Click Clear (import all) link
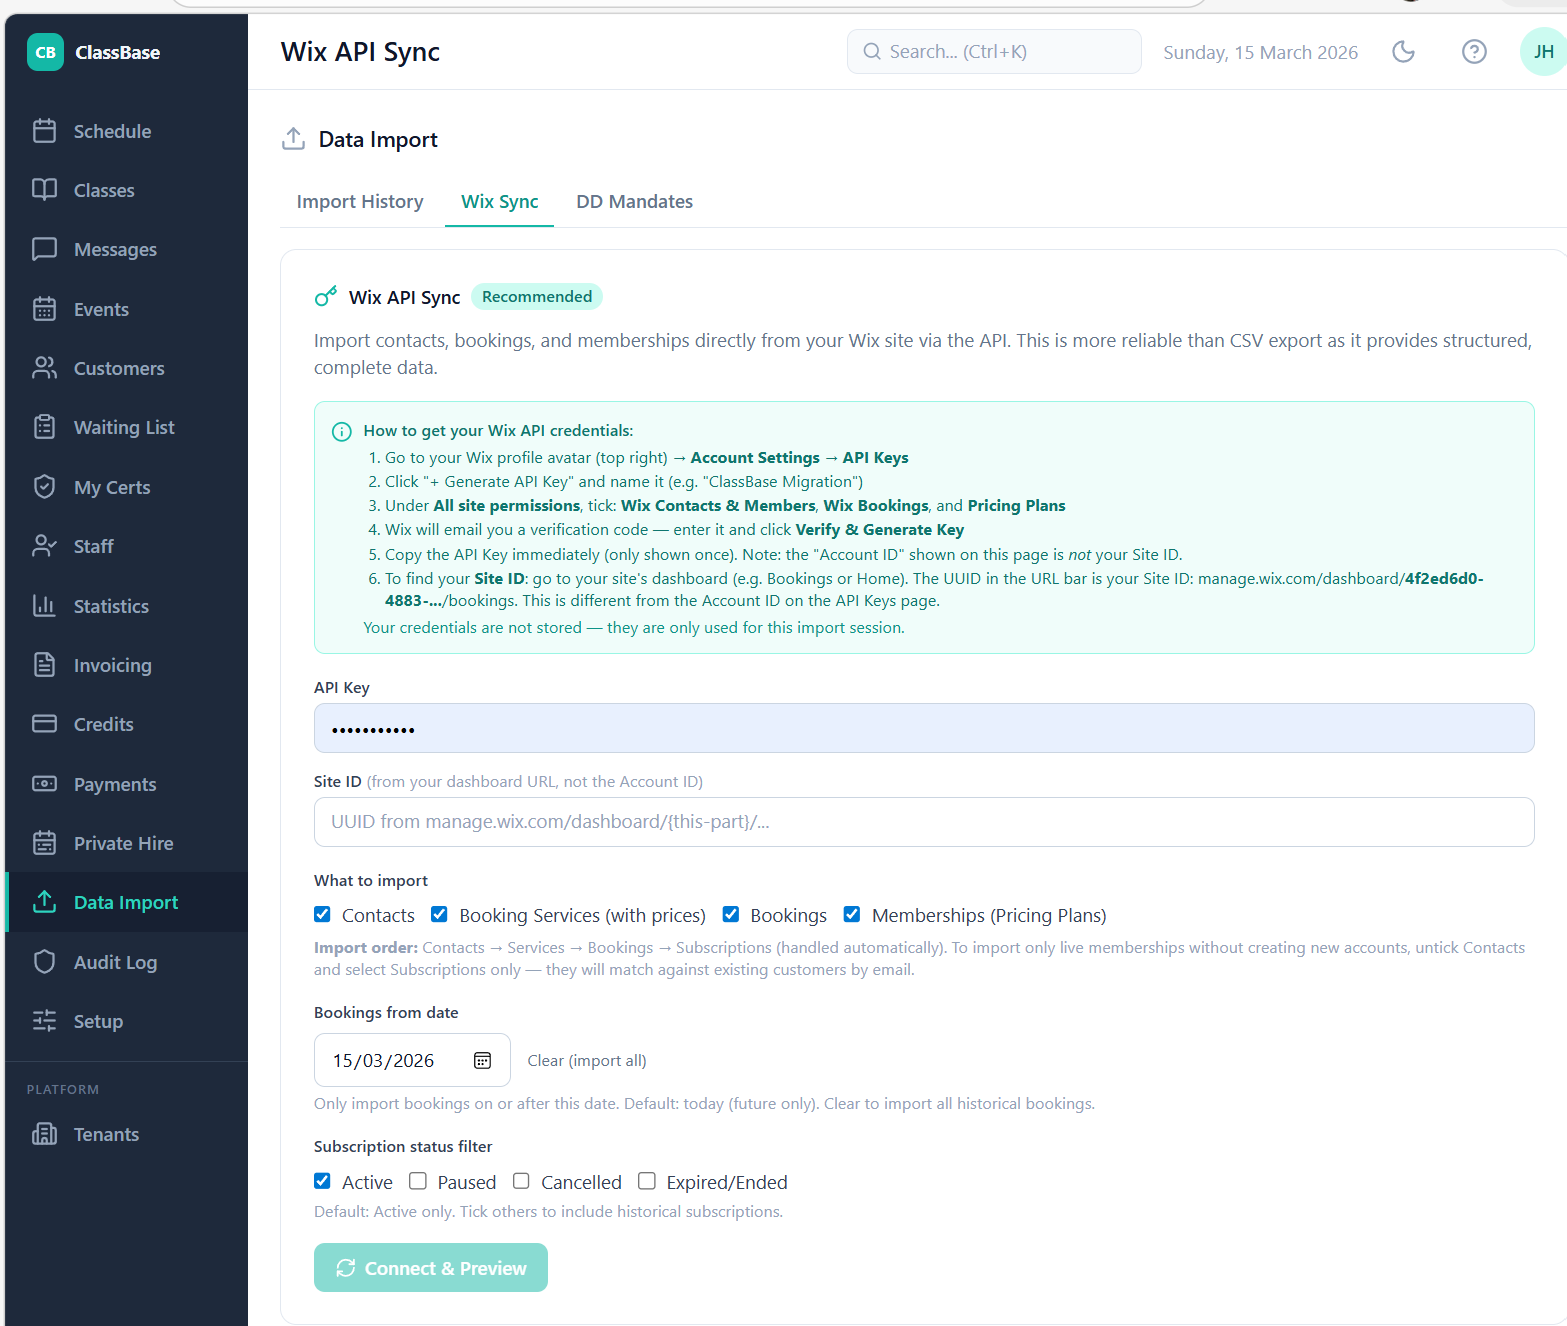The image size is (1567, 1326). coord(587,1060)
